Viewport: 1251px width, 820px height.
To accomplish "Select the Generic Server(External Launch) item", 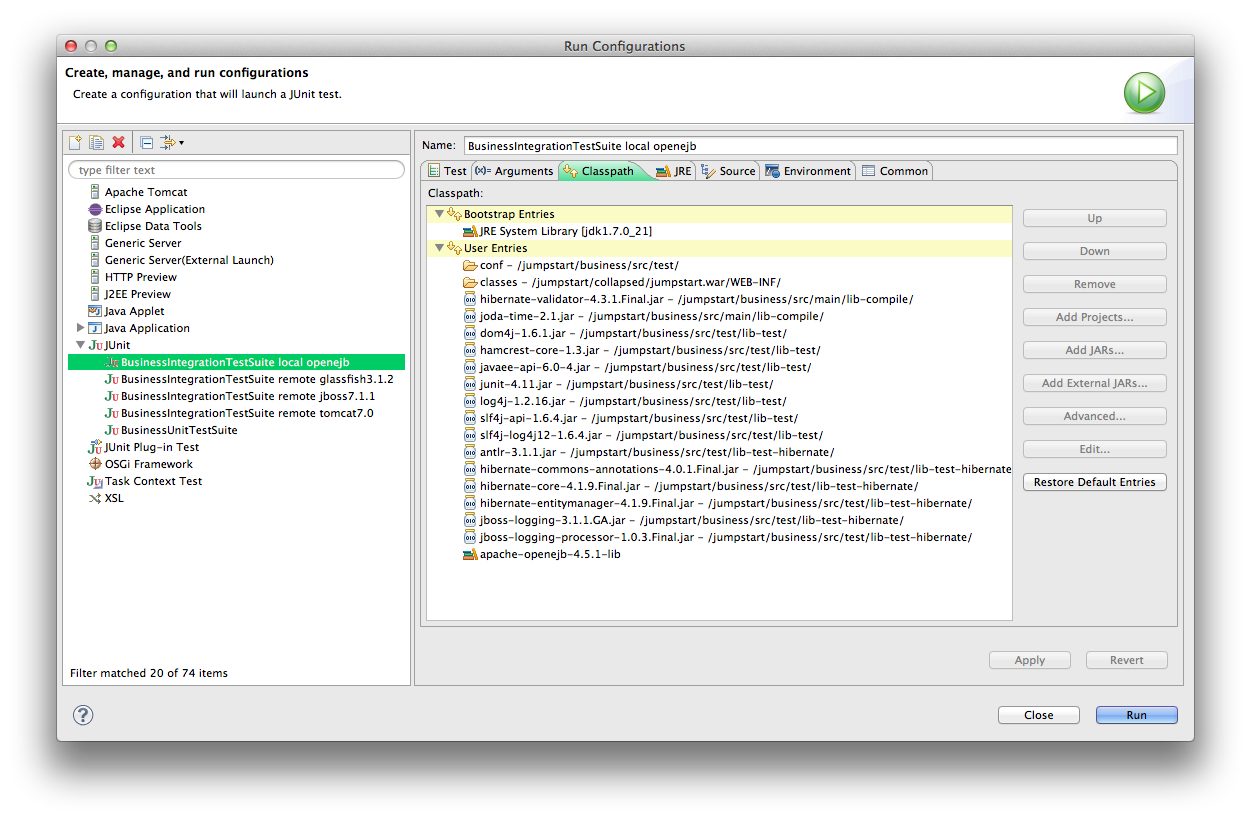I will (189, 260).
